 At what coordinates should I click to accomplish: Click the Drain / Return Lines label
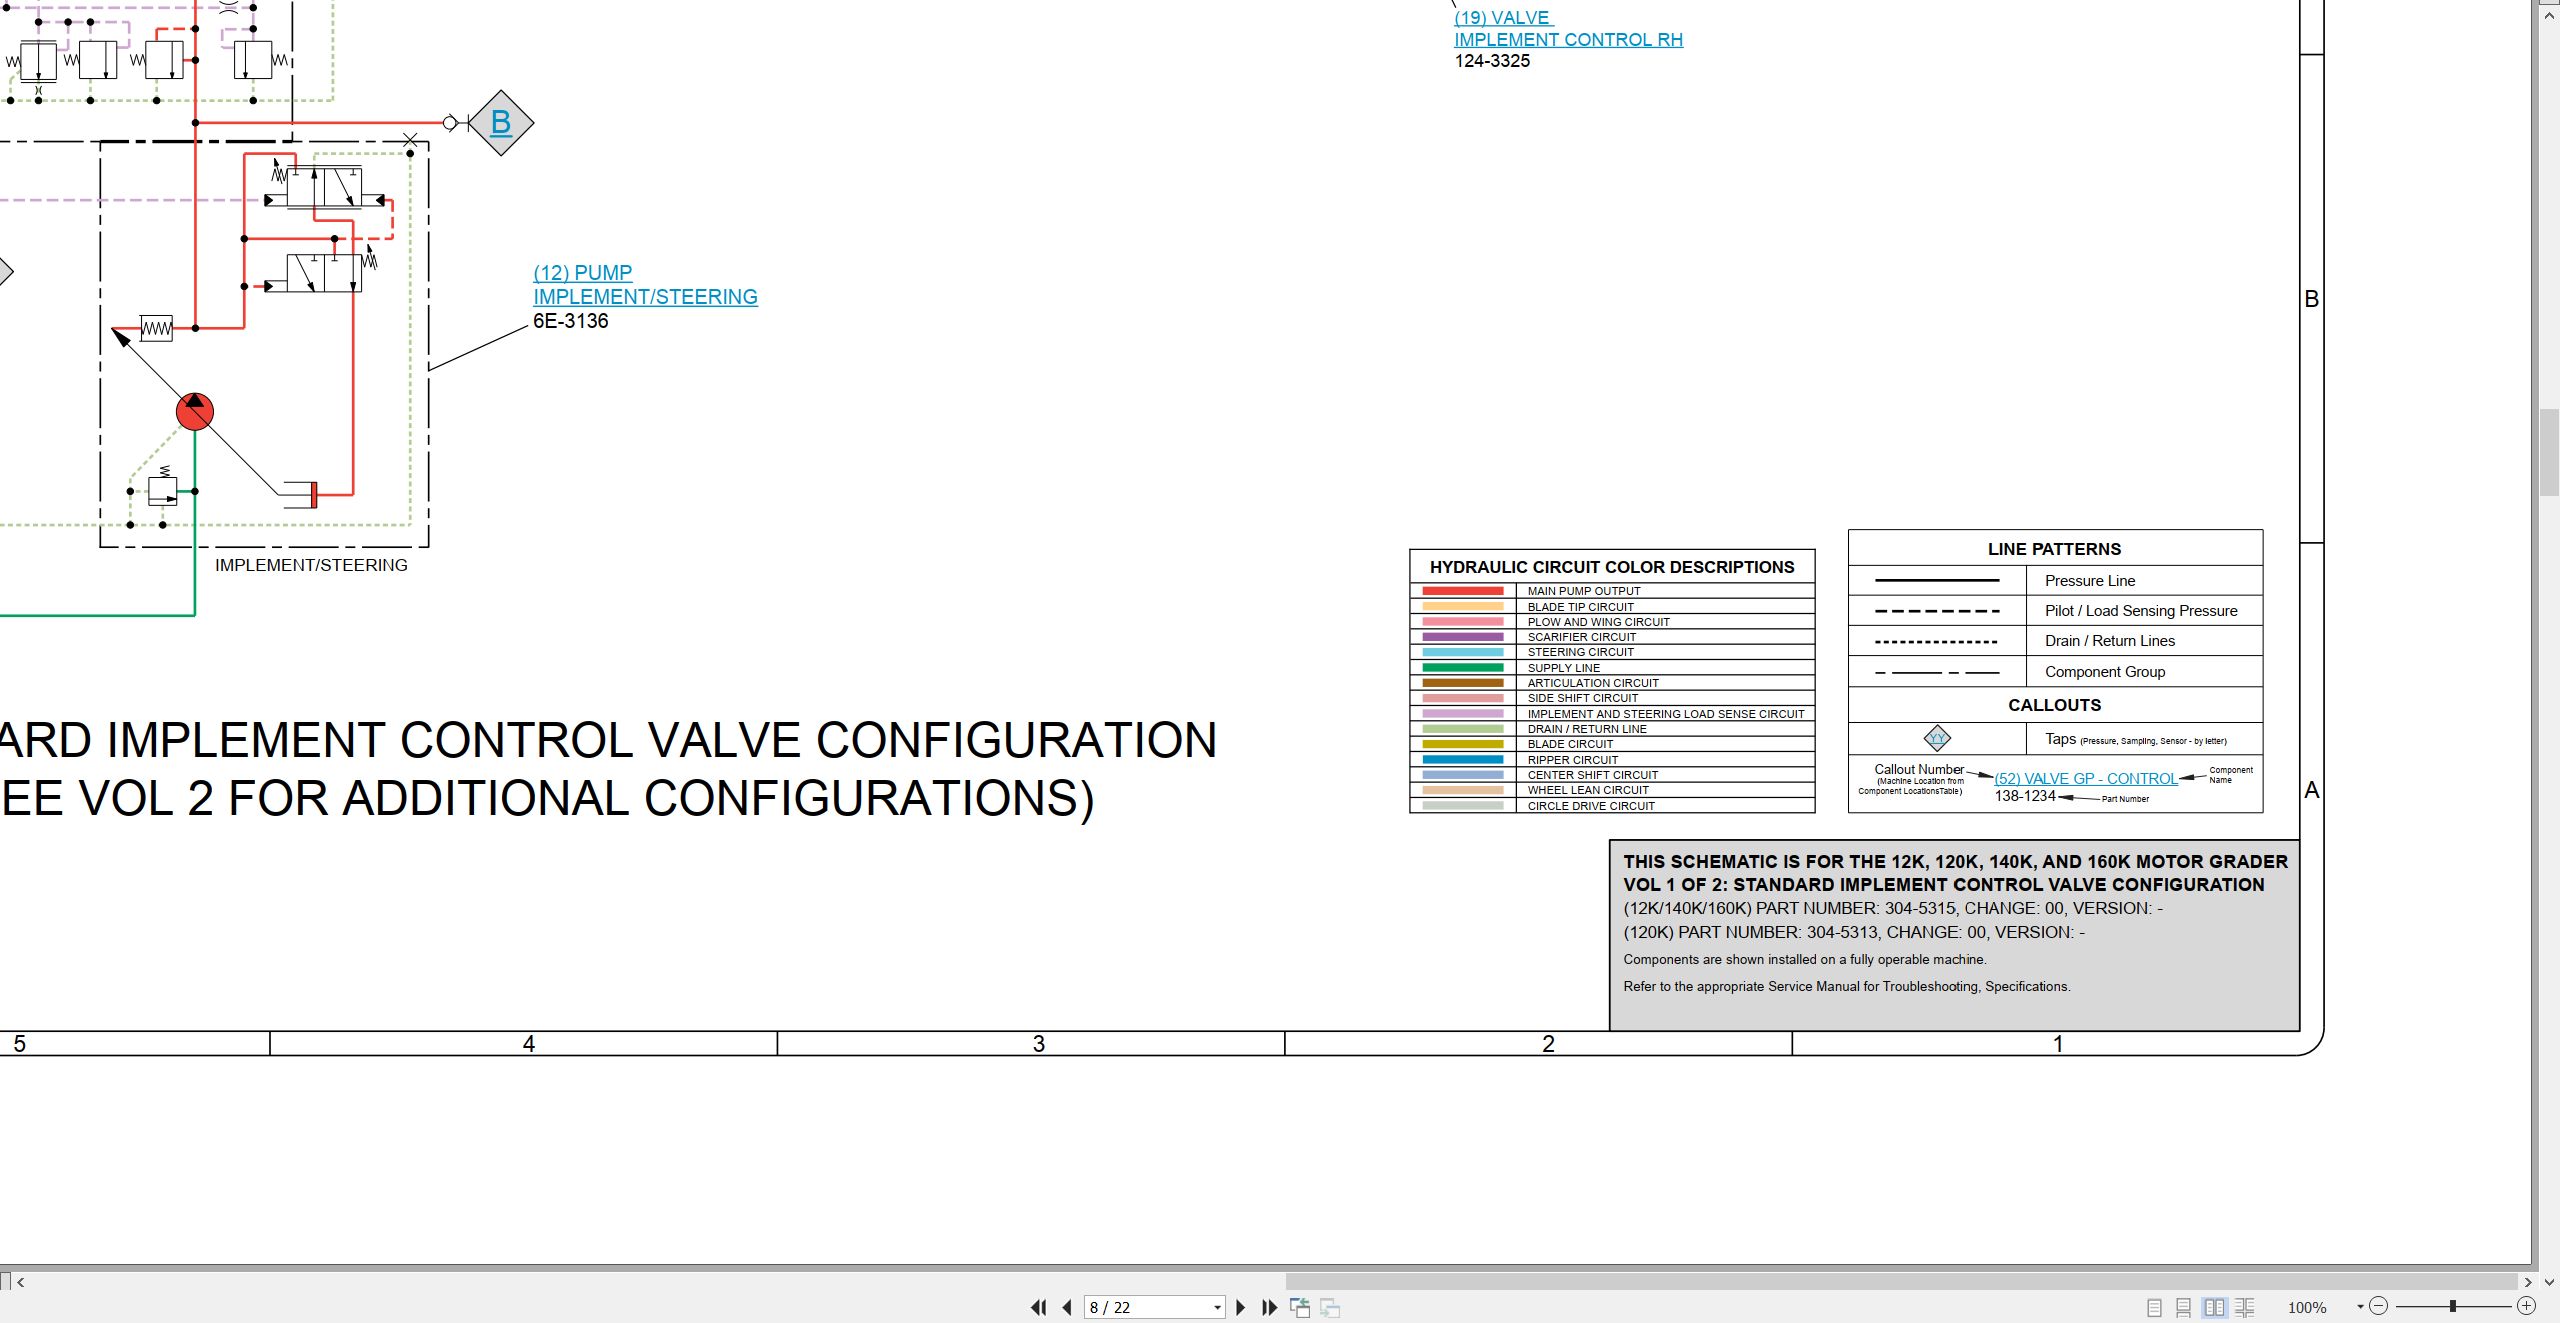(2110, 641)
